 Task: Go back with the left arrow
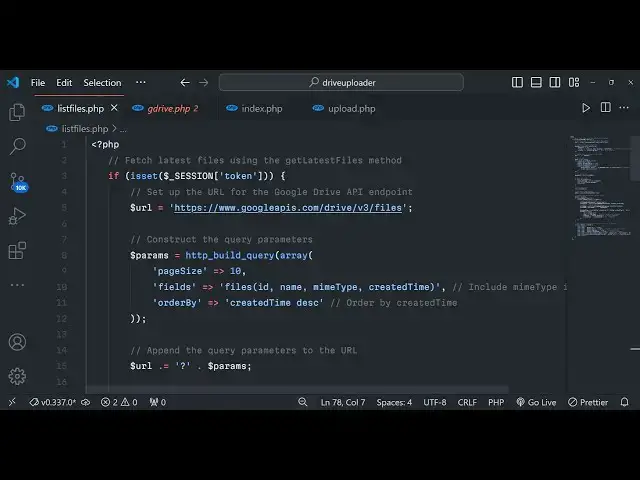click(x=185, y=82)
